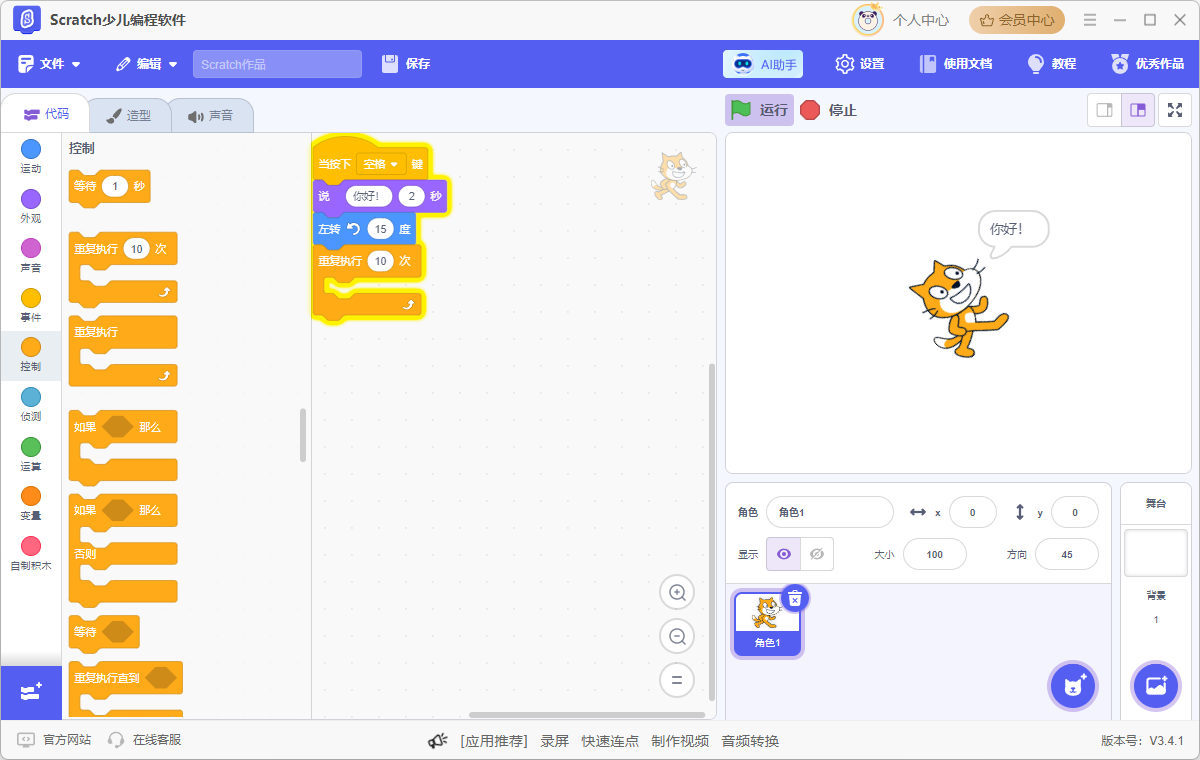Screen dimensions: 1200x760
Task: Switch to the 代码 tab
Action: coord(46,114)
